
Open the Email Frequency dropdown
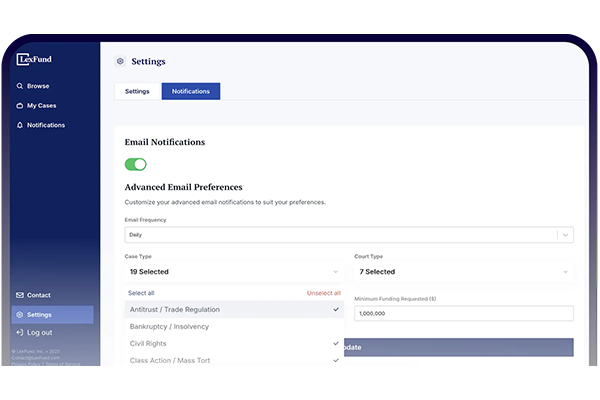coord(349,235)
